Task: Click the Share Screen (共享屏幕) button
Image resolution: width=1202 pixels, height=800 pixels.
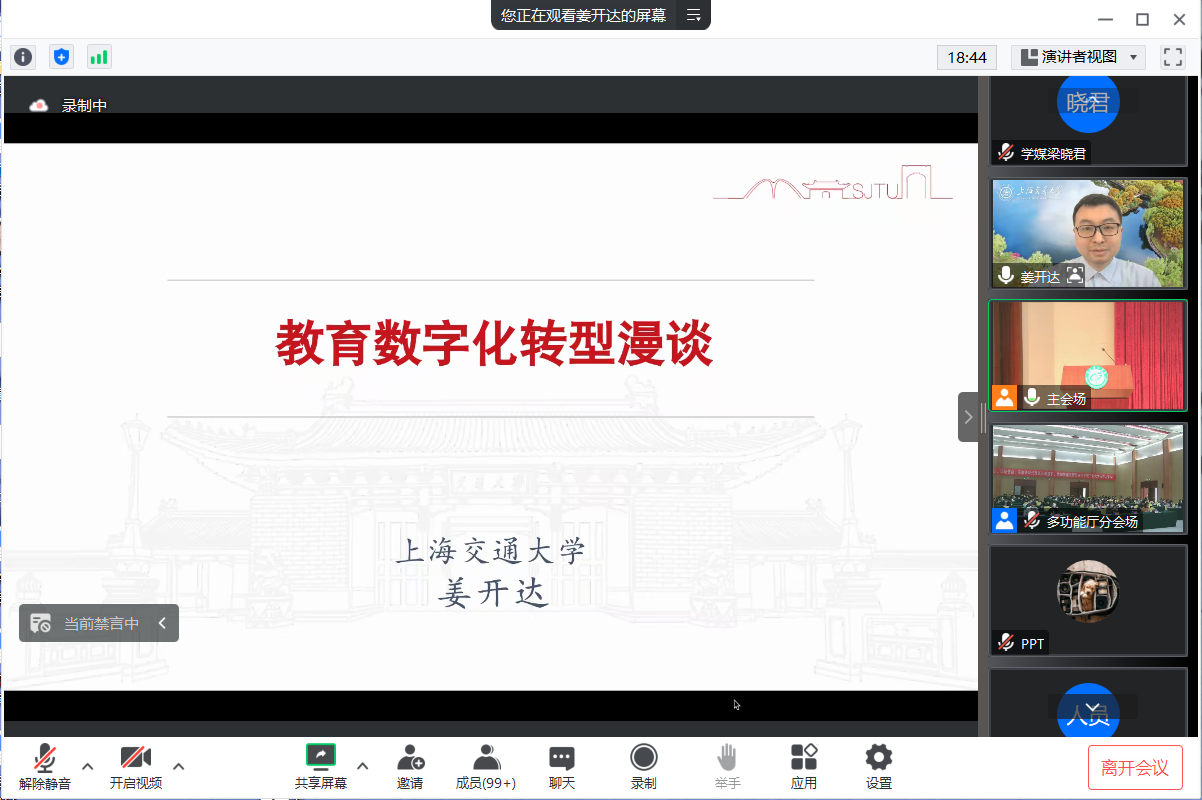Action: [321, 767]
